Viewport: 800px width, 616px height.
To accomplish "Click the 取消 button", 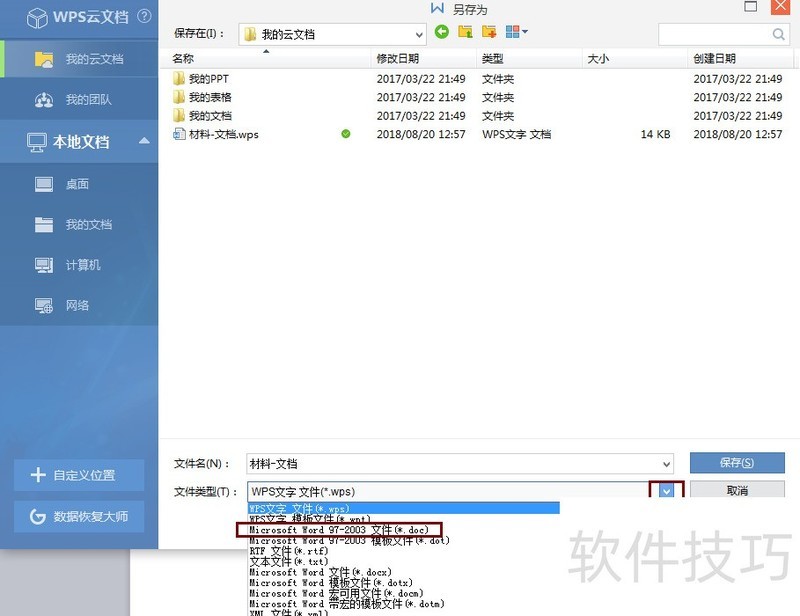I will pyautogui.click(x=737, y=490).
